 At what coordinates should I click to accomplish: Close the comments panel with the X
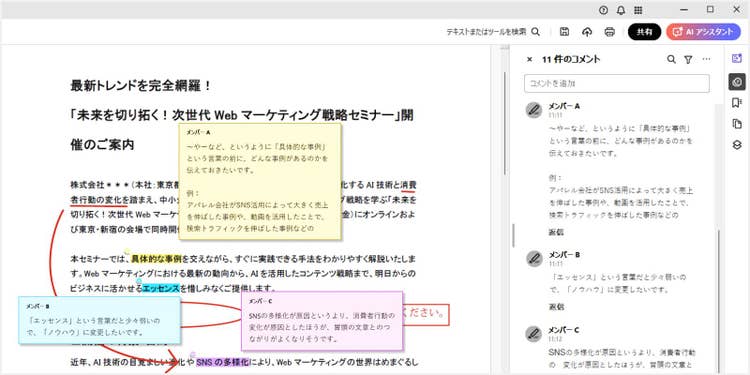click(x=529, y=59)
